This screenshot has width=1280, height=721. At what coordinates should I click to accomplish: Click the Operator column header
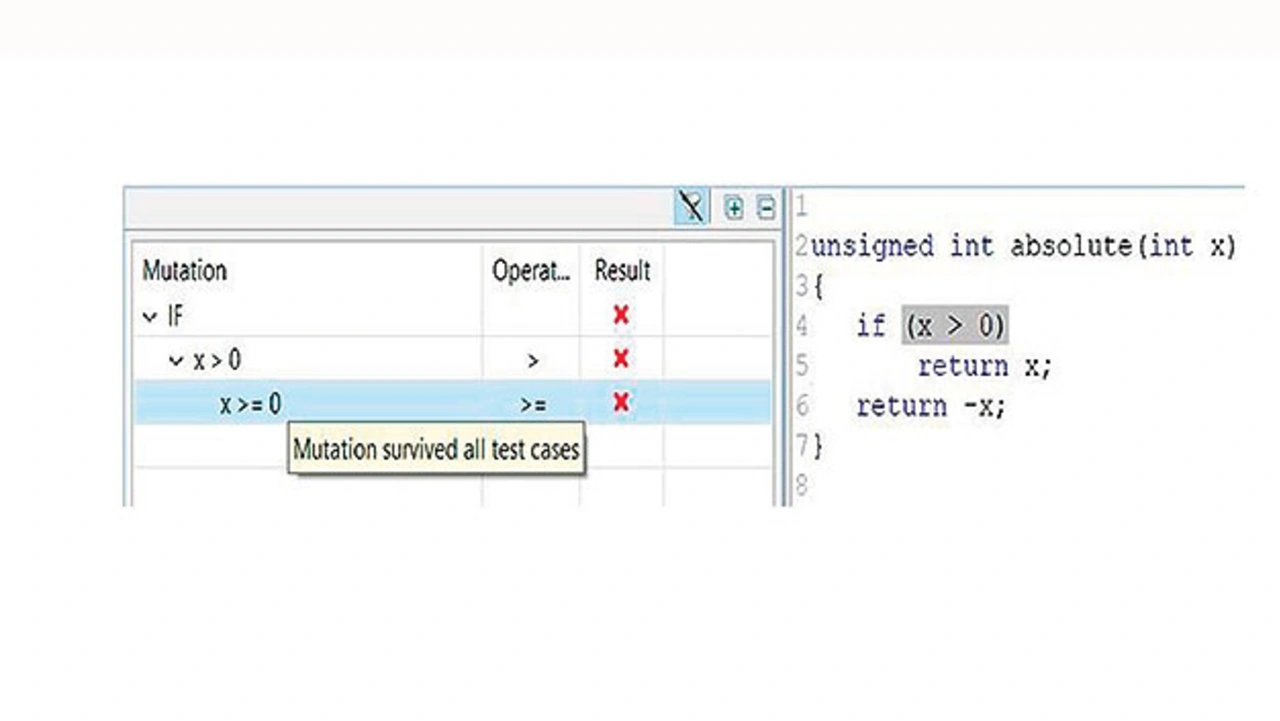(x=530, y=271)
